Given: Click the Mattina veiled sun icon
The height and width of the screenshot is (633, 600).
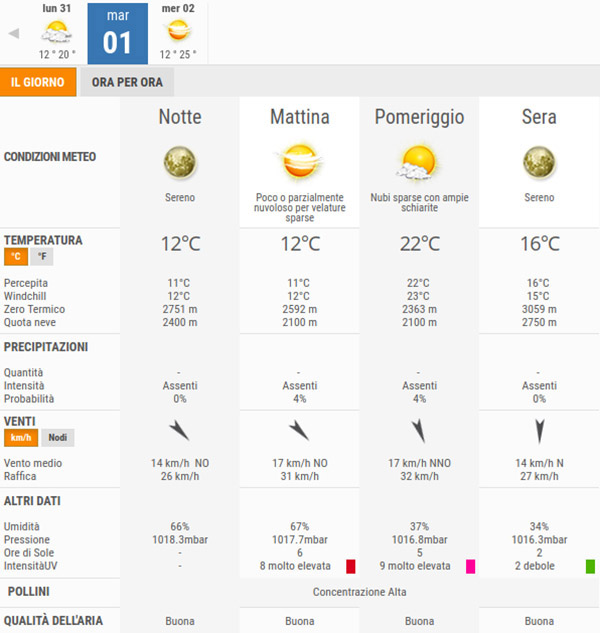Looking at the screenshot, I should pyautogui.click(x=300, y=161).
